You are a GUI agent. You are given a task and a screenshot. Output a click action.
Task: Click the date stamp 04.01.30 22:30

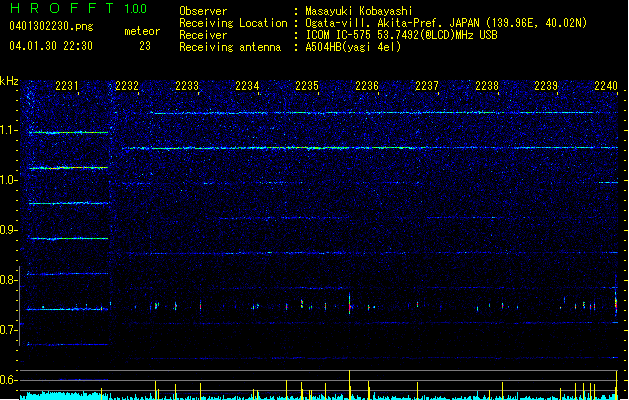pos(51,46)
